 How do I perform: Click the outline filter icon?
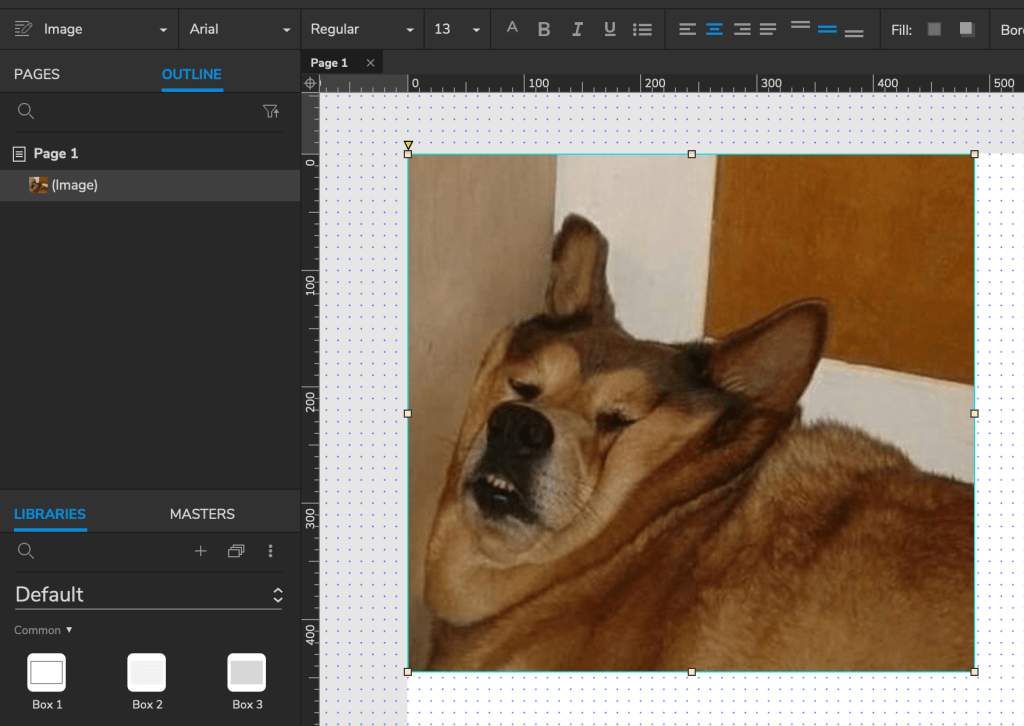(x=271, y=111)
